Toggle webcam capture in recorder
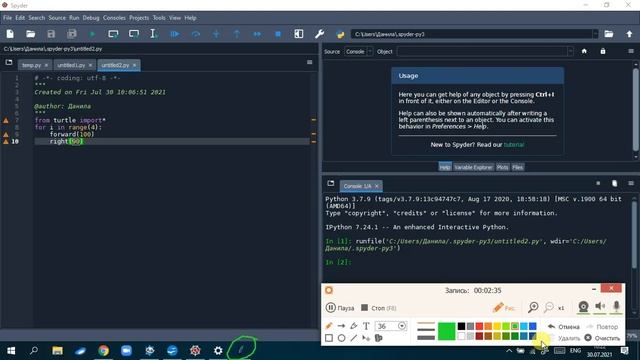This screenshot has width=640, height=360. [583, 307]
